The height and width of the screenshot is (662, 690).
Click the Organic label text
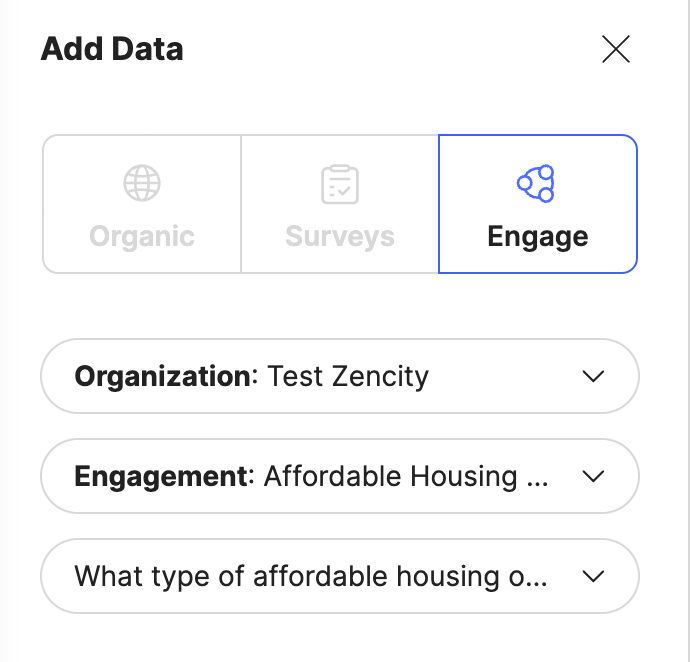(142, 237)
